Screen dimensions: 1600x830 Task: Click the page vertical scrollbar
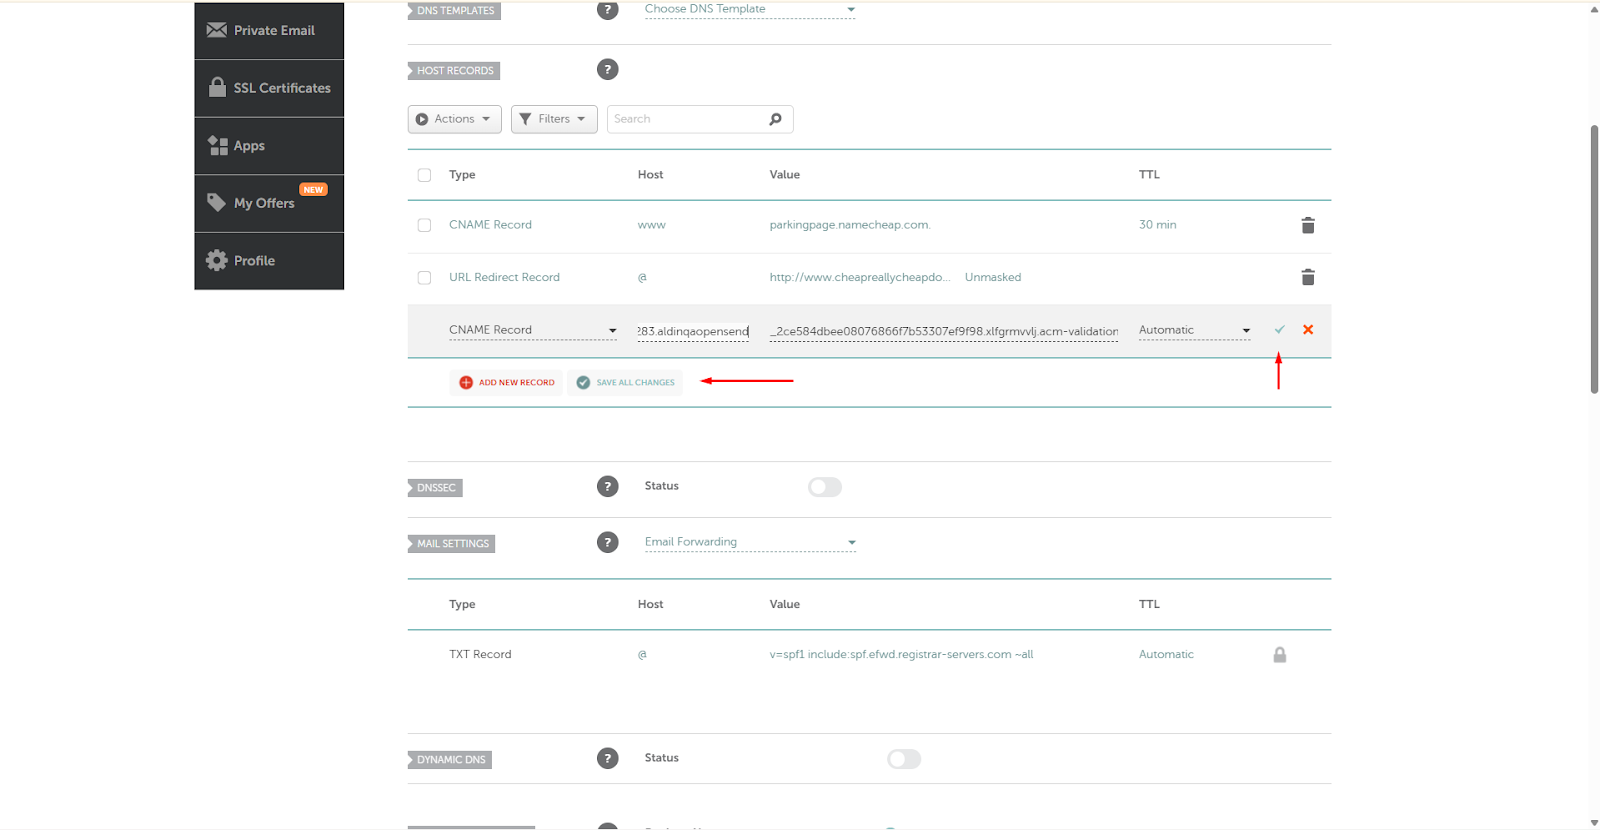(x=1594, y=260)
